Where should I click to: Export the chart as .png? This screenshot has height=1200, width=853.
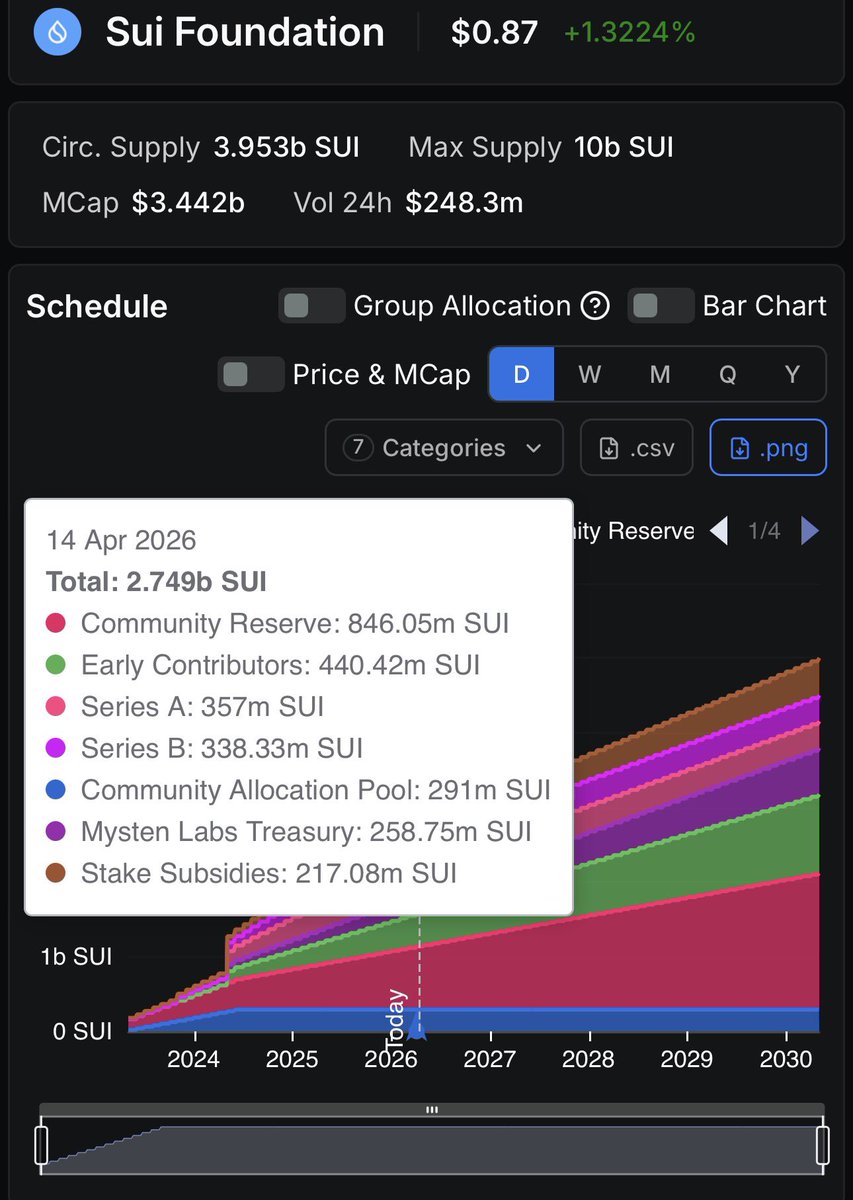click(x=768, y=448)
